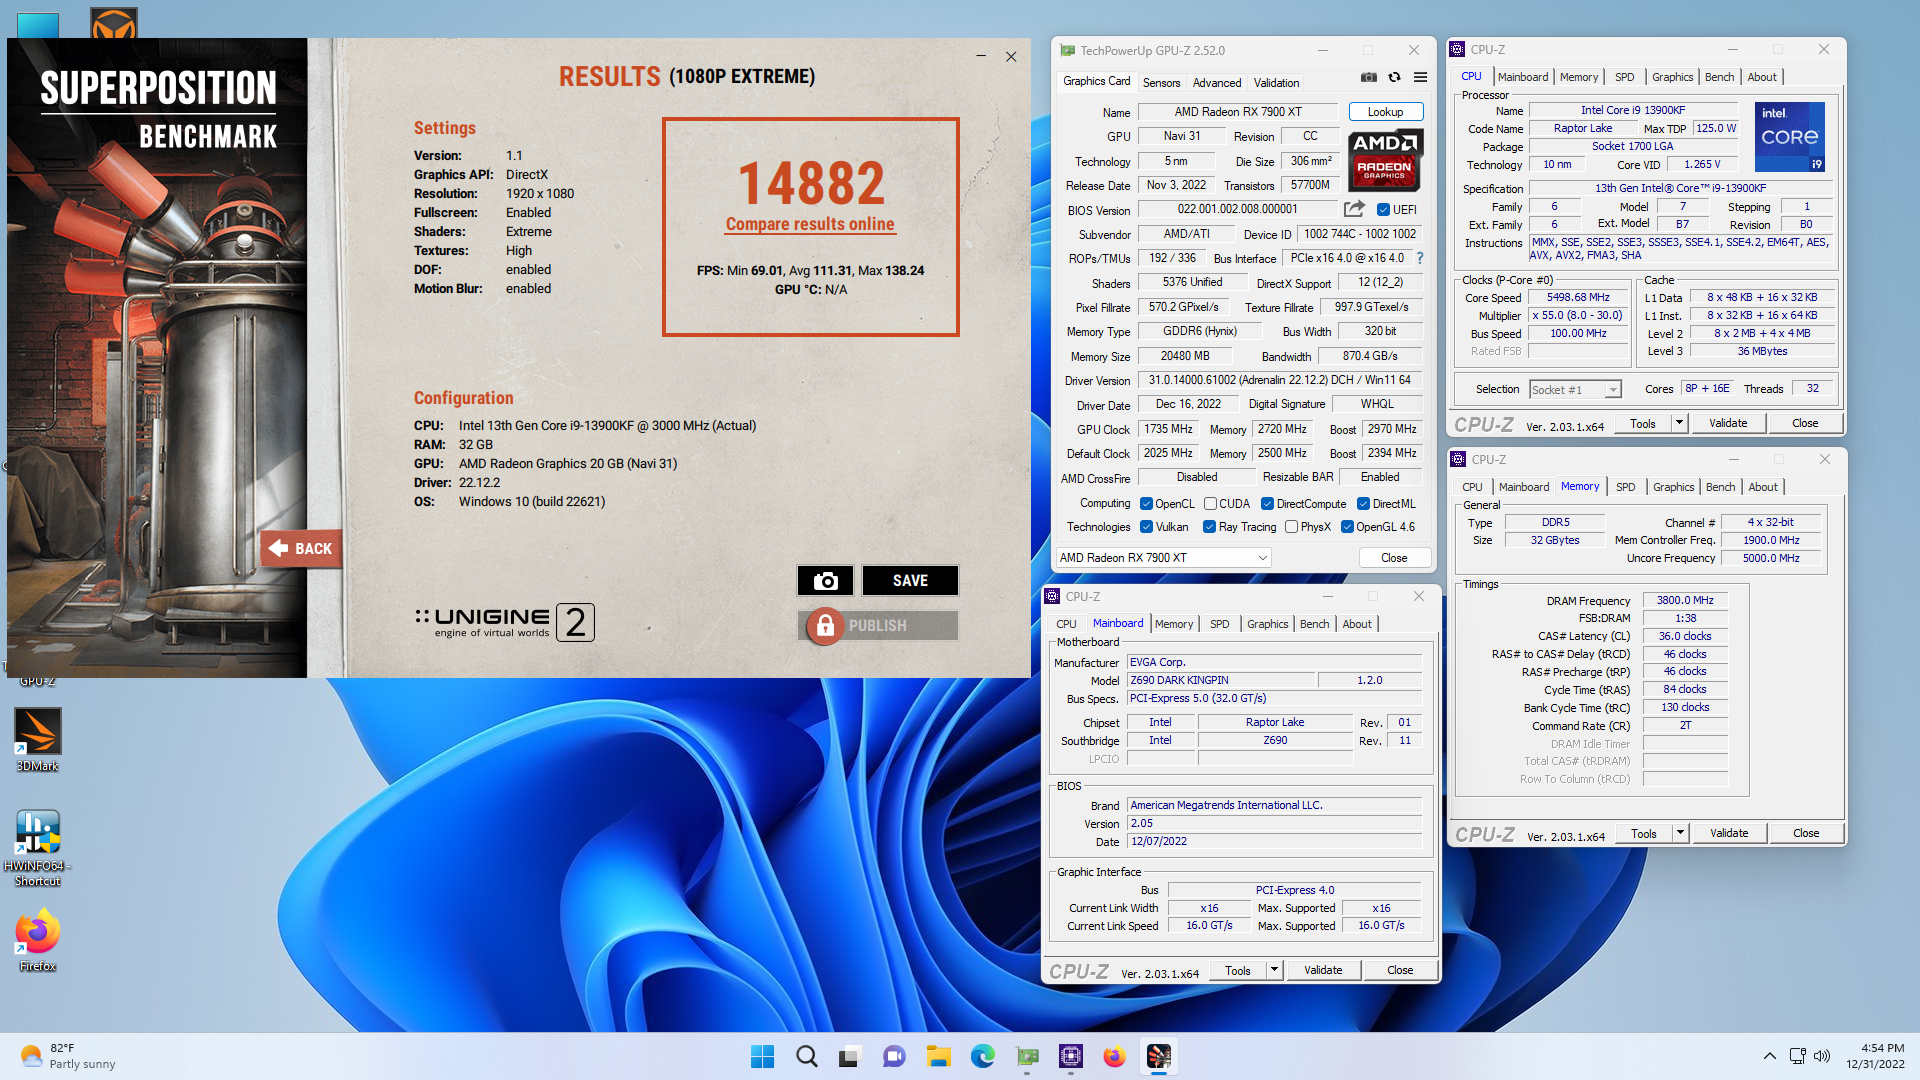Click the Driver Version field in GPU-Z
The height and width of the screenshot is (1080, 1920).
click(x=1280, y=380)
